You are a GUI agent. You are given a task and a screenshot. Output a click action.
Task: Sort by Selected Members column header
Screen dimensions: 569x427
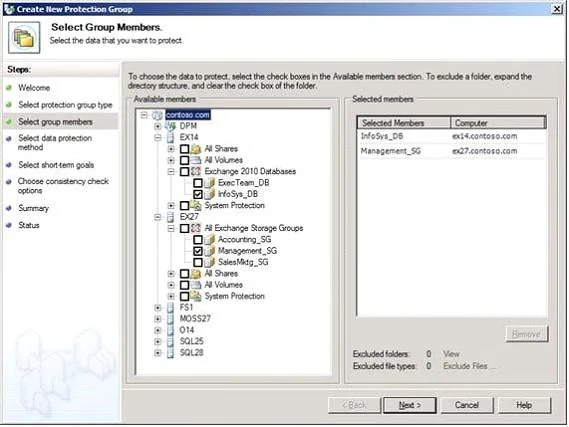(x=404, y=123)
